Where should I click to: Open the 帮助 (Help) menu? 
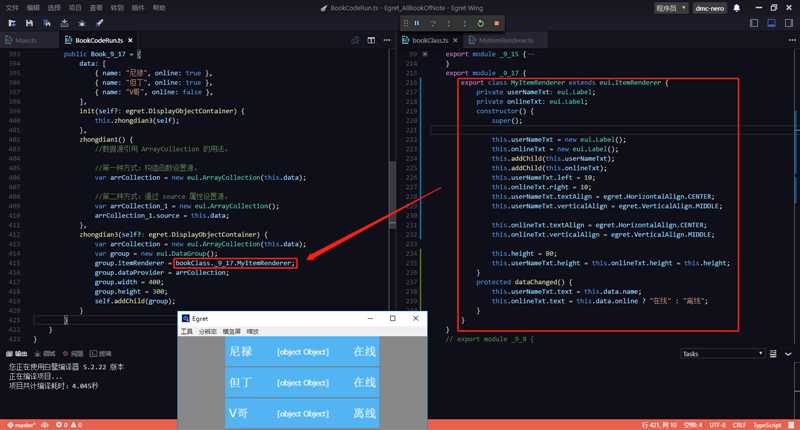coord(159,8)
